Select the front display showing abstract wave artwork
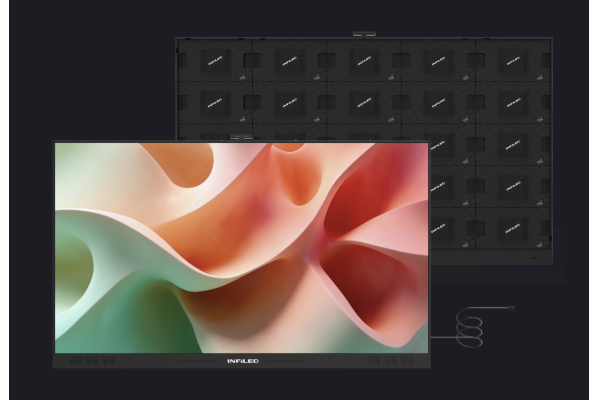Screen dimensions: 600x400 (x=241, y=254)
